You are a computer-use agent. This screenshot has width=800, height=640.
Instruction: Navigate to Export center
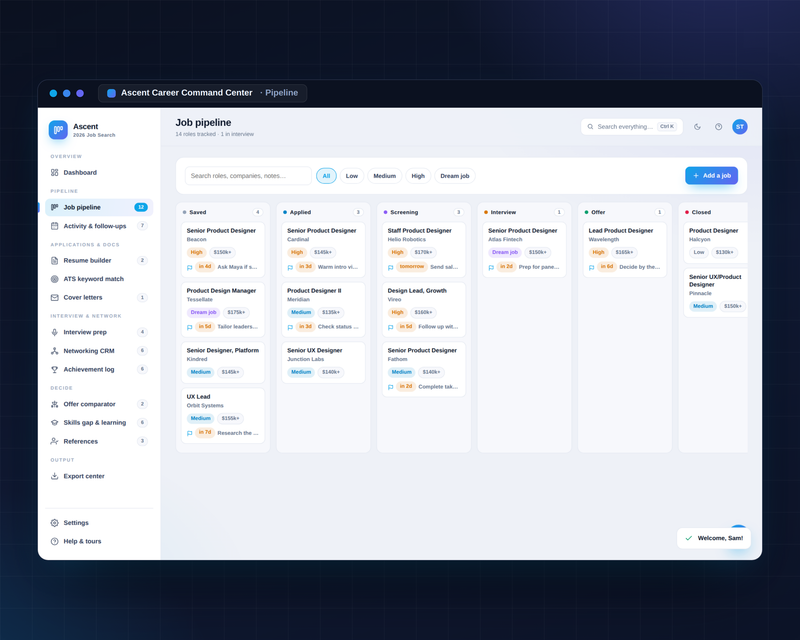[x=99, y=476]
